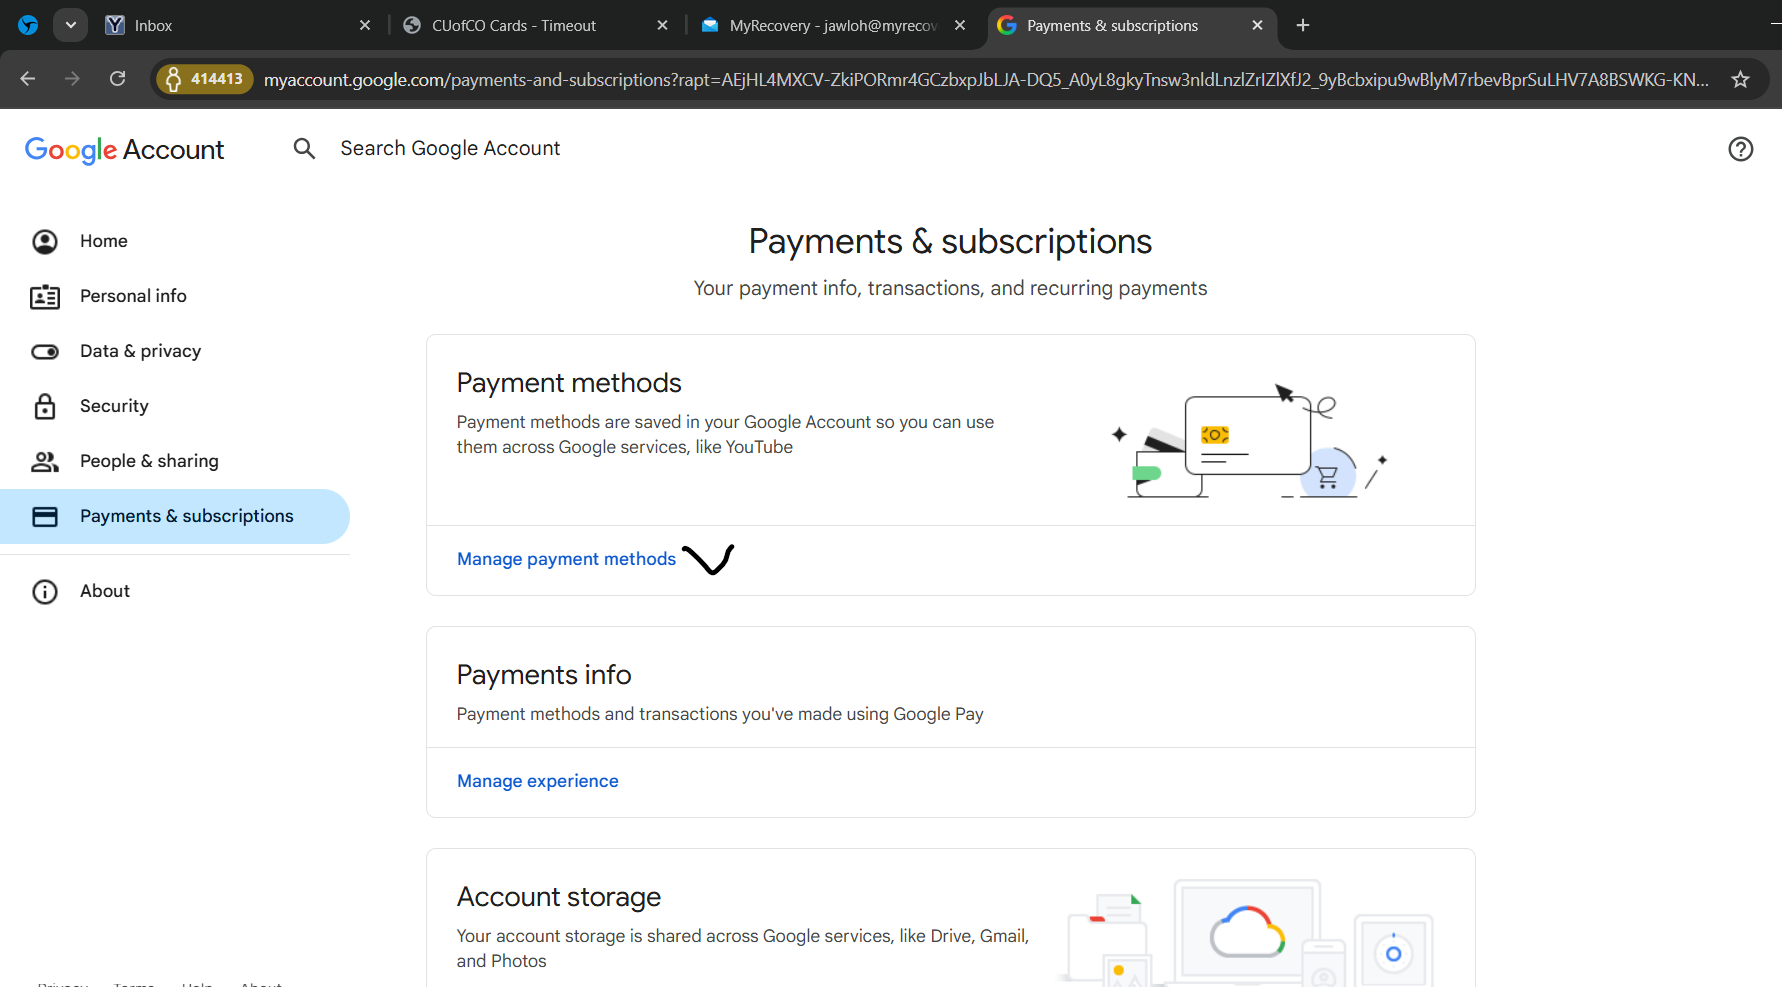The image size is (1782, 987).
Task: Open People & sharing section
Action: [149, 461]
